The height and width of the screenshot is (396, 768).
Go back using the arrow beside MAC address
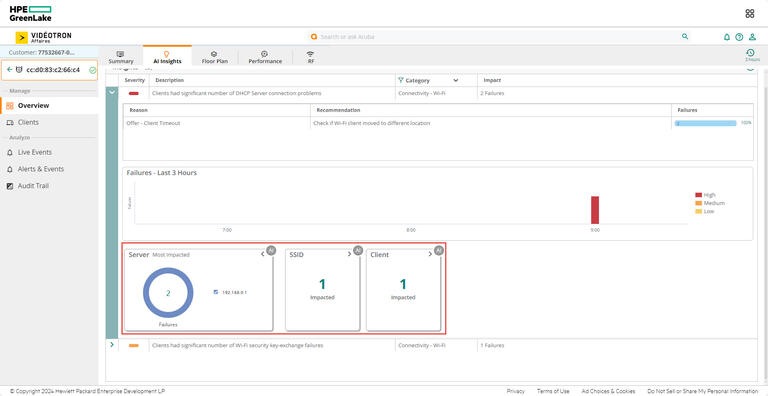pyautogui.click(x=9, y=70)
